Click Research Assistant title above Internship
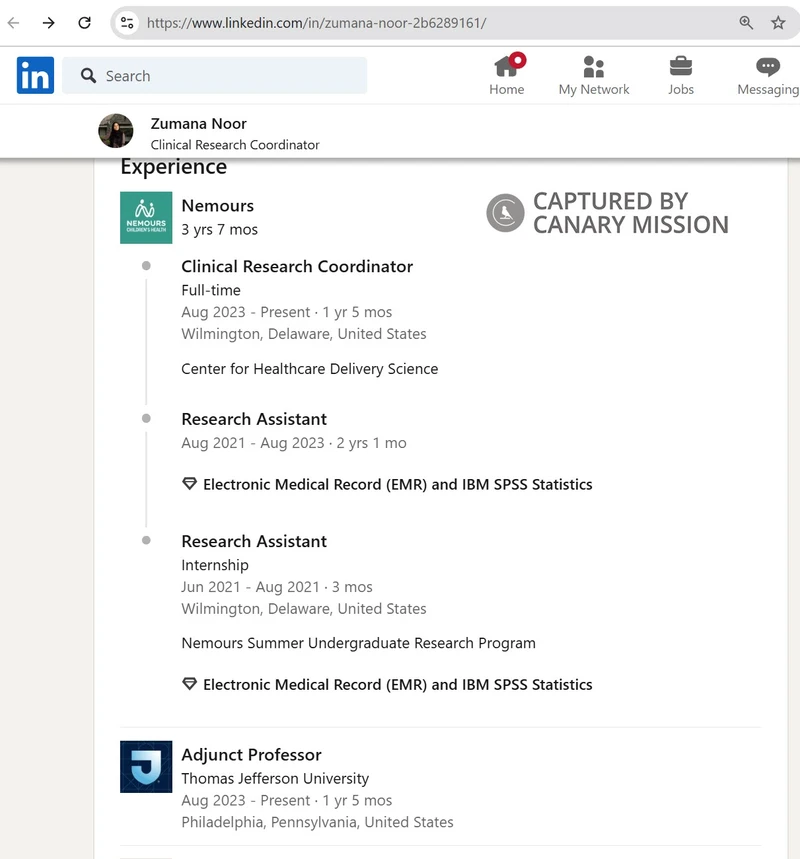 pos(254,541)
